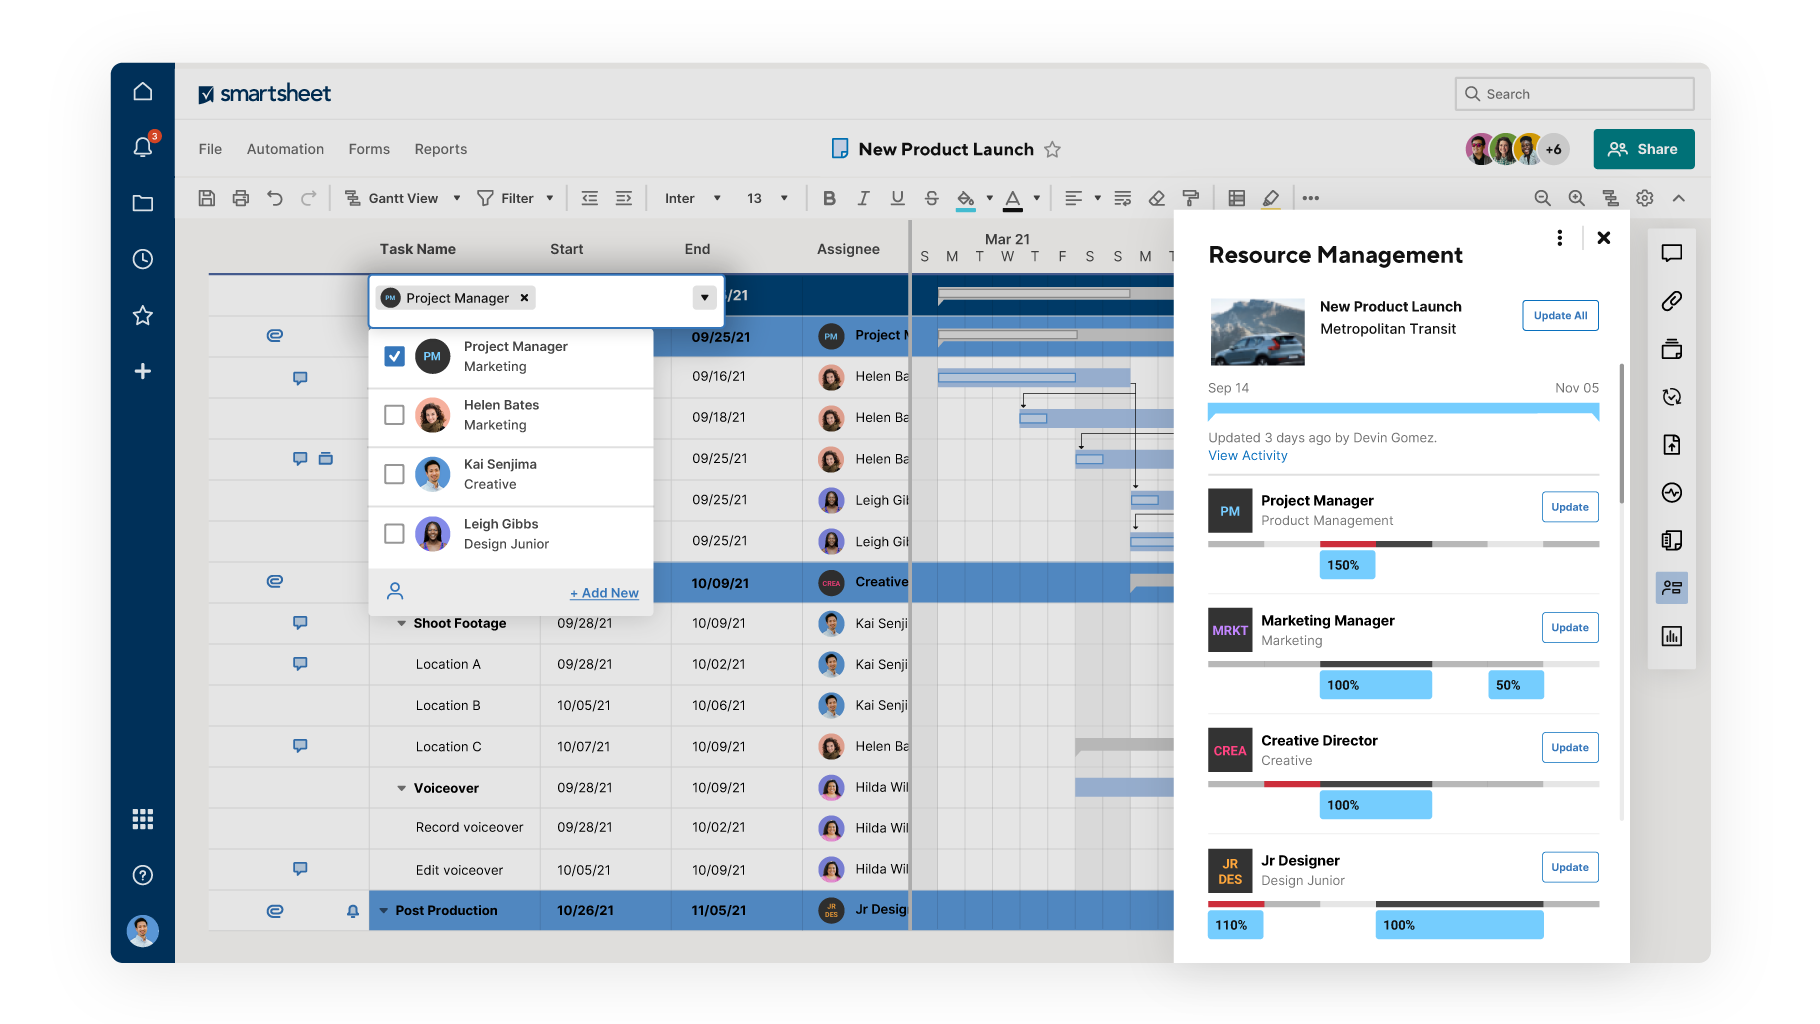Toggle bold formatting in the toolbar
The image size is (1820, 1024).
coord(829,198)
